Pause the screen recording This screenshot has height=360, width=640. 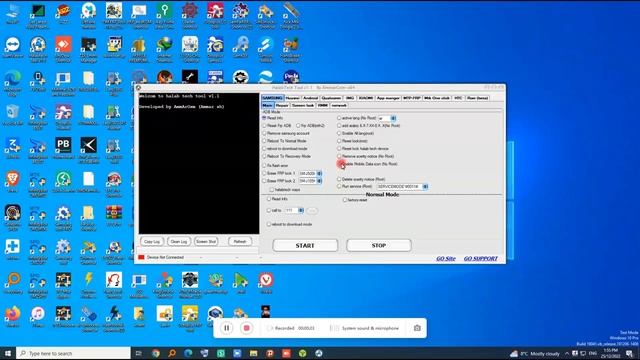pos(227,328)
